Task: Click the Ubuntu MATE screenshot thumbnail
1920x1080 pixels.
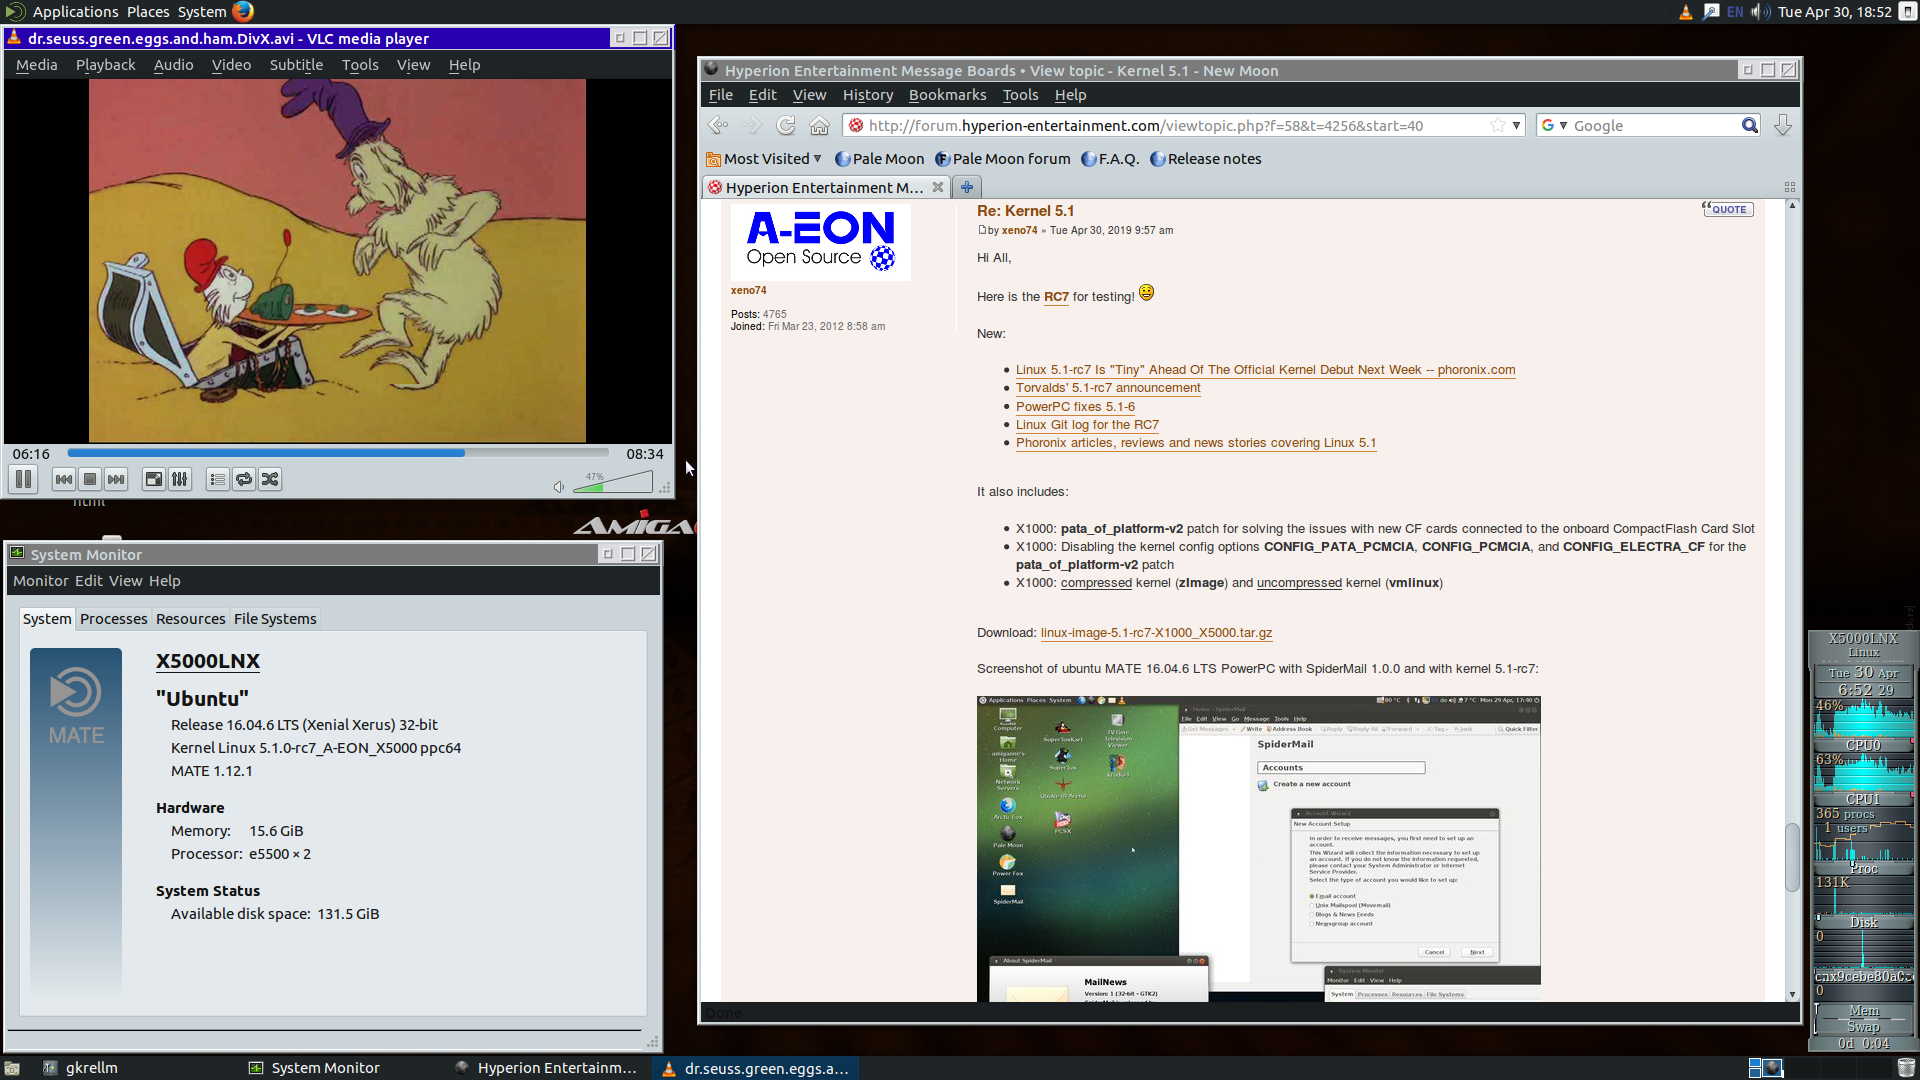Action: (x=1258, y=848)
